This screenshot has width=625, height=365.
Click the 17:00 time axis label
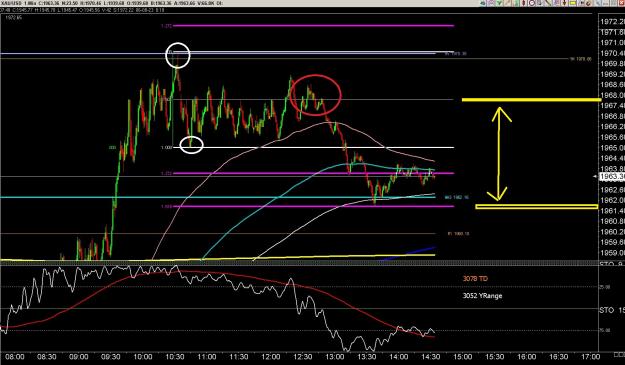point(590,357)
